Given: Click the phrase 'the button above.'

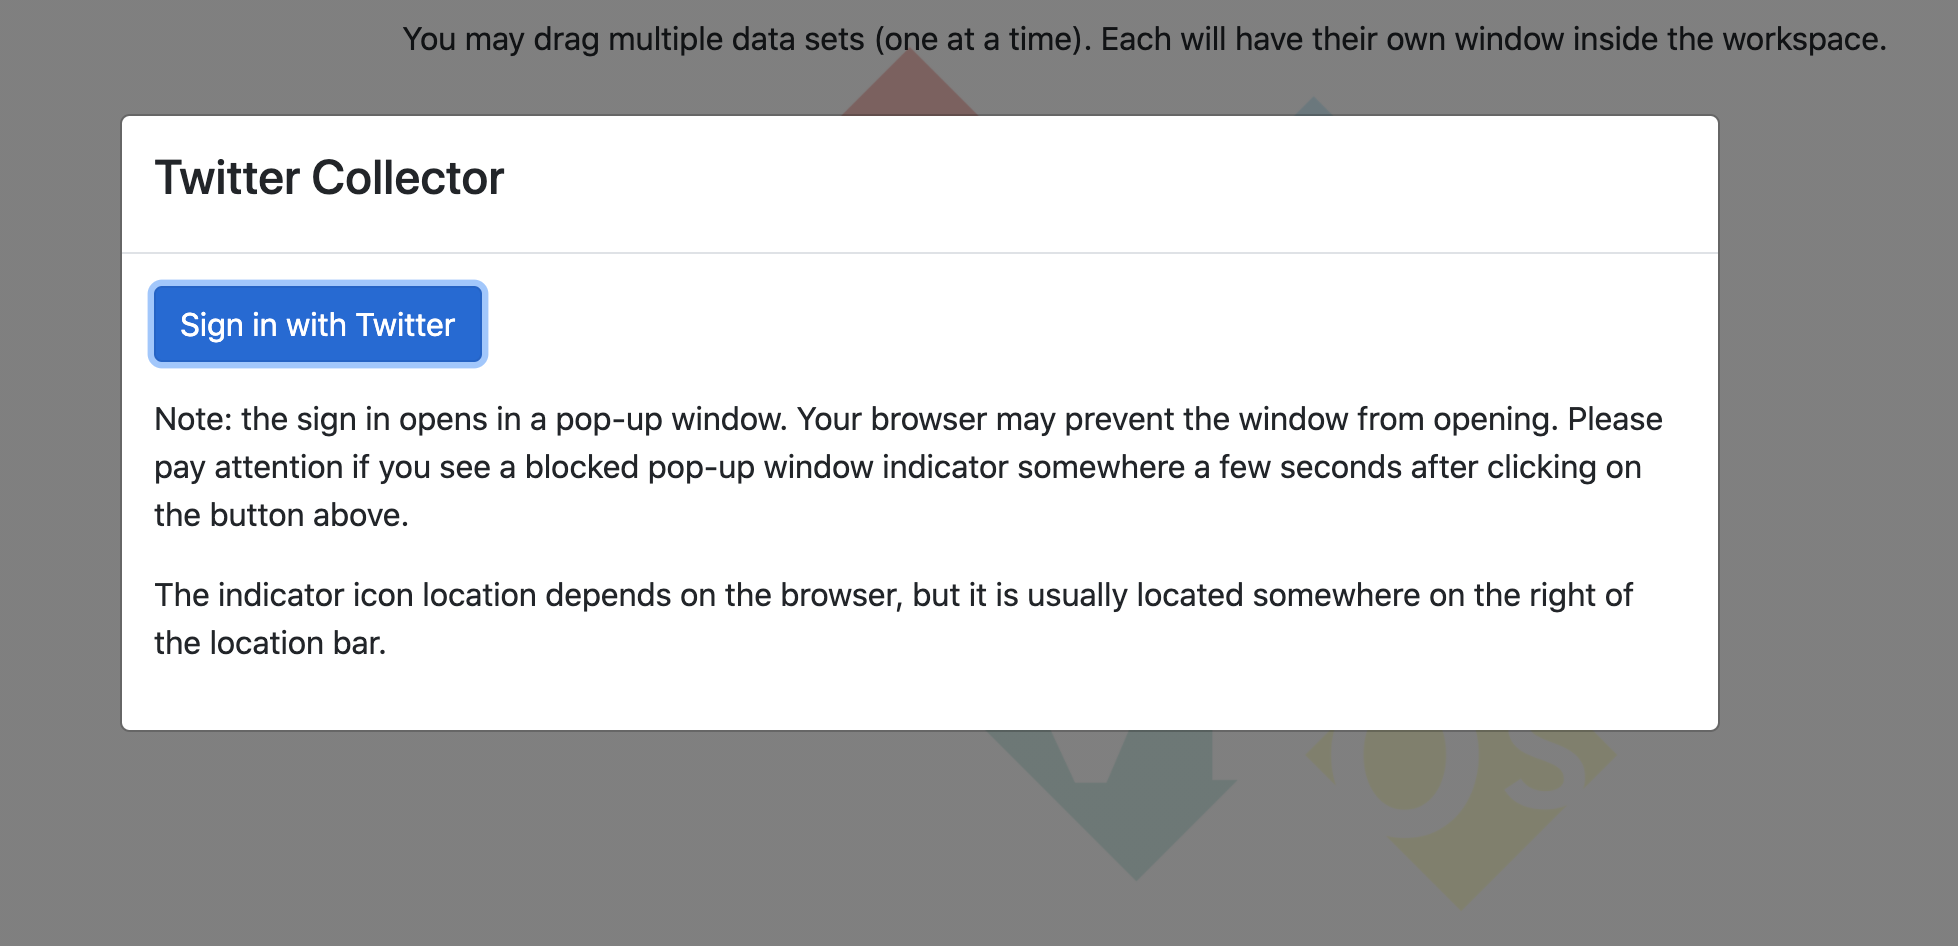Looking at the screenshot, I should click(x=281, y=515).
